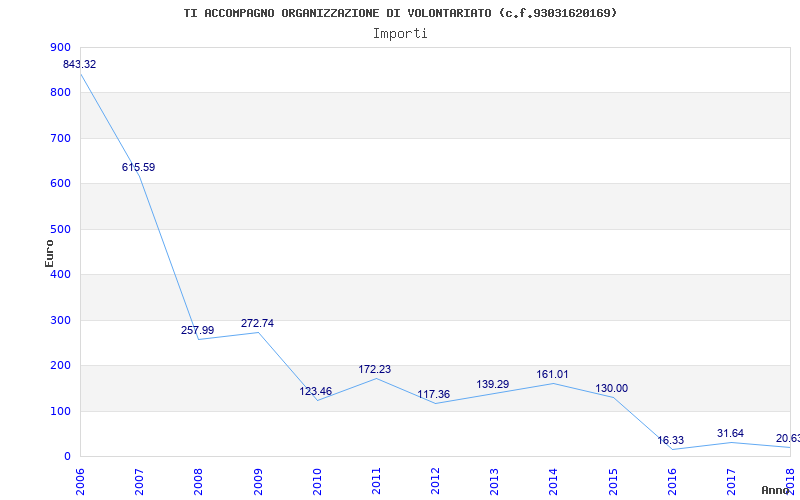Click the y-axis tick label 100
This screenshot has height=500, width=800.
click(60, 411)
